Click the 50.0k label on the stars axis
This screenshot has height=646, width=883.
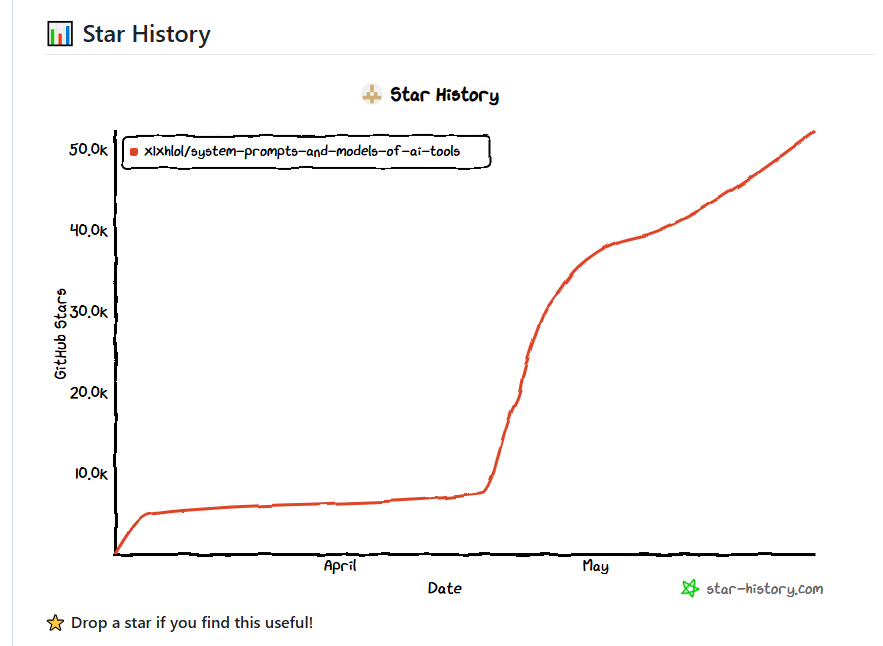[x=88, y=149]
